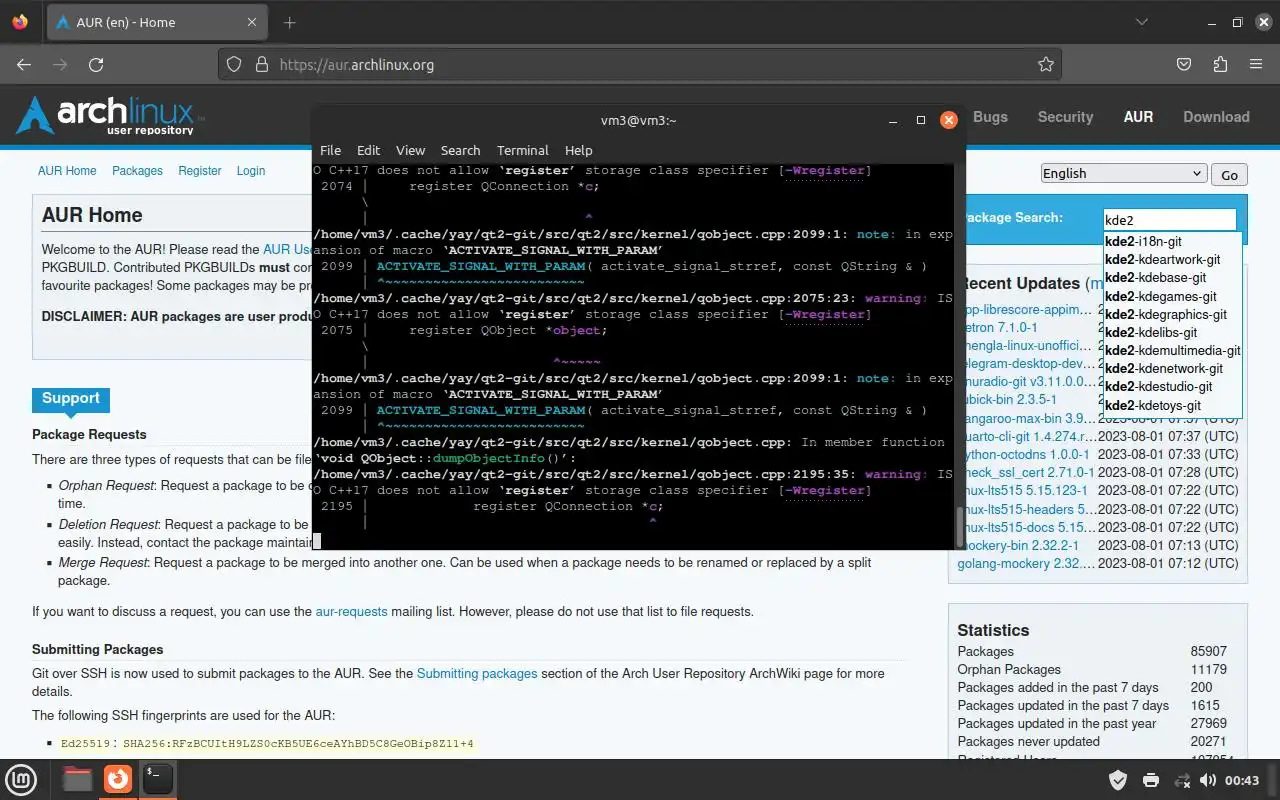Open the terminal Edit menu
1280x800 pixels.
tap(368, 150)
